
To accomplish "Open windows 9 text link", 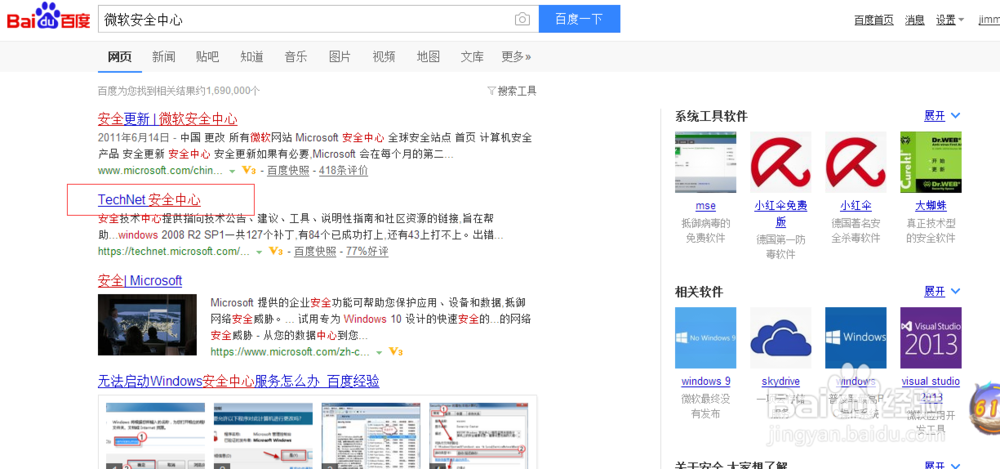I will [705, 382].
